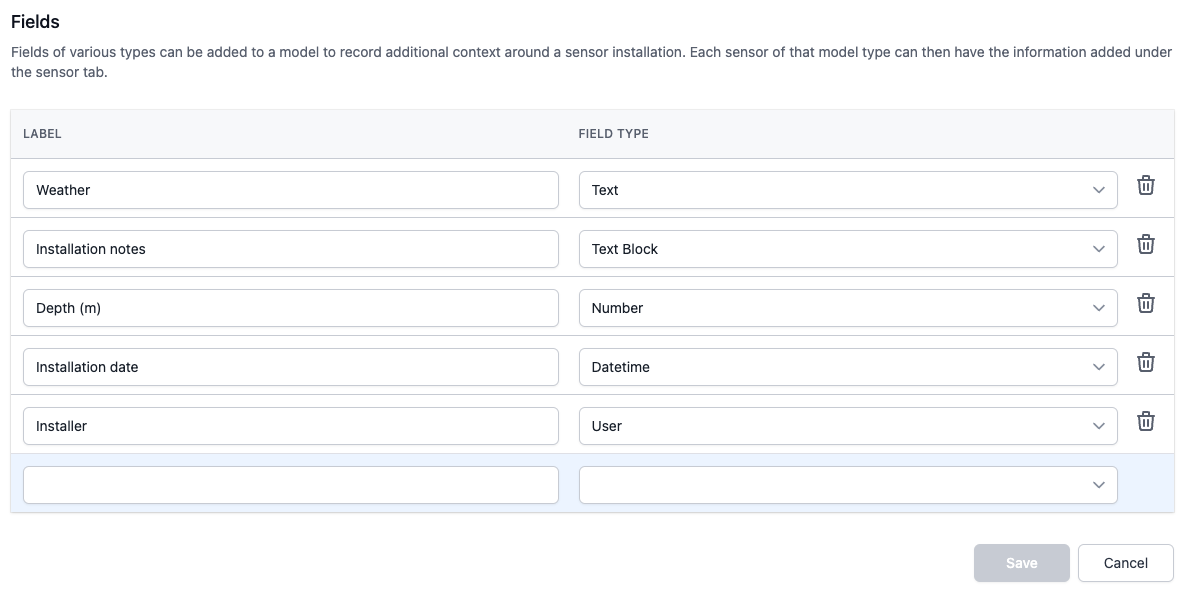
Task: Open the Datetime field type dropdown
Action: [x=847, y=367]
